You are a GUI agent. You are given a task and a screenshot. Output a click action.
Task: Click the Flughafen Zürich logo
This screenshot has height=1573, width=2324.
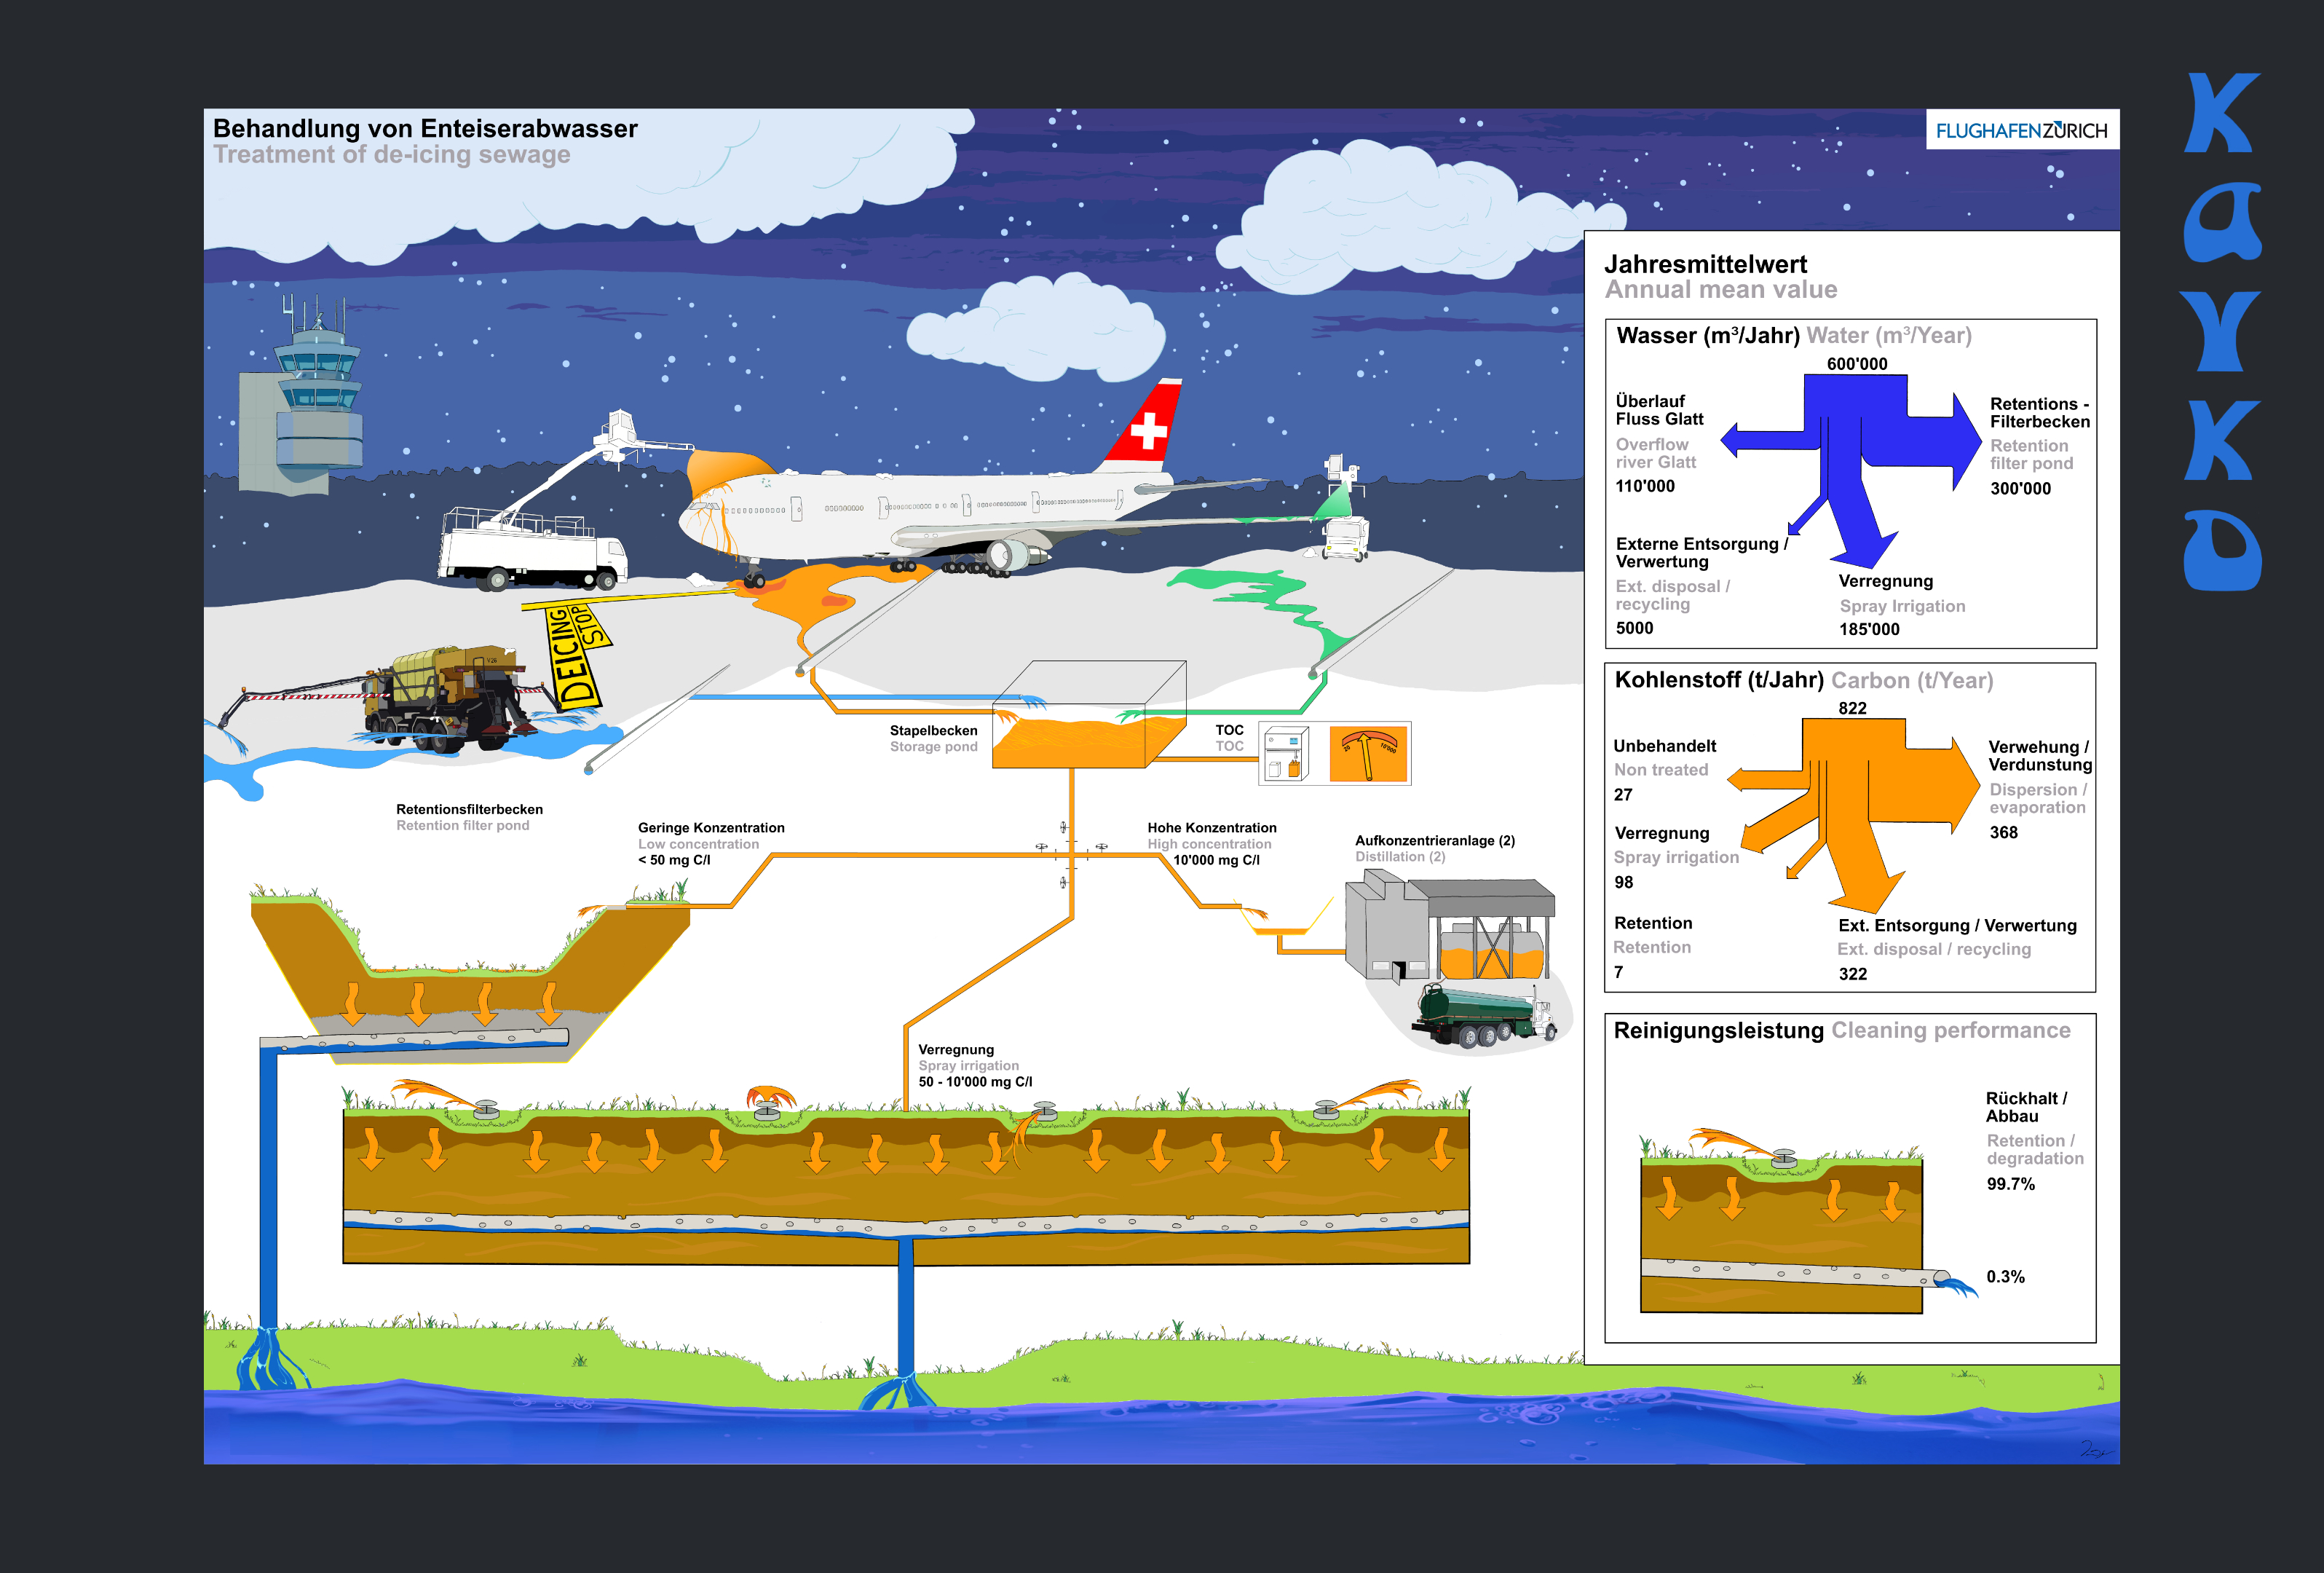coord(2021,130)
